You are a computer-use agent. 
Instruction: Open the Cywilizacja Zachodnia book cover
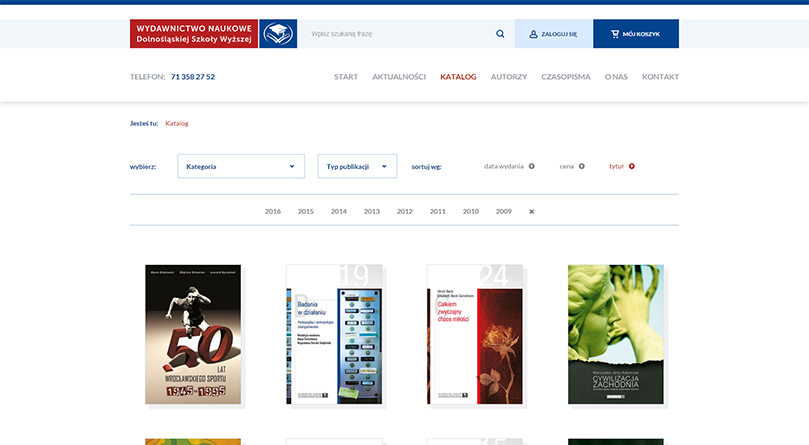tap(616, 335)
